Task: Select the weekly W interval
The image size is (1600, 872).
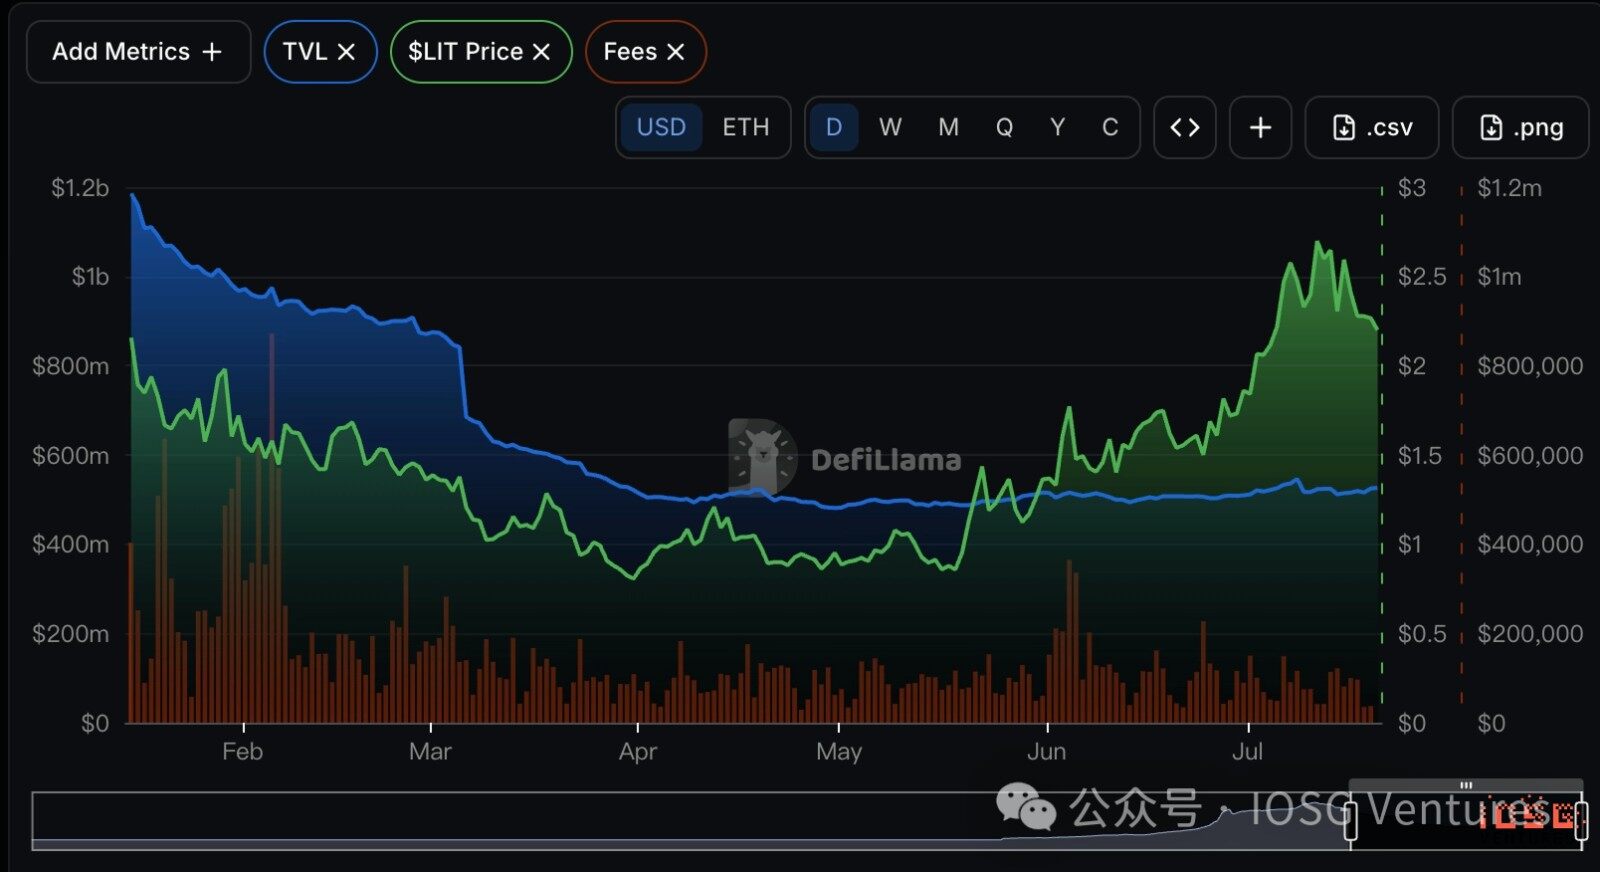Action: (x=890, y=127)
